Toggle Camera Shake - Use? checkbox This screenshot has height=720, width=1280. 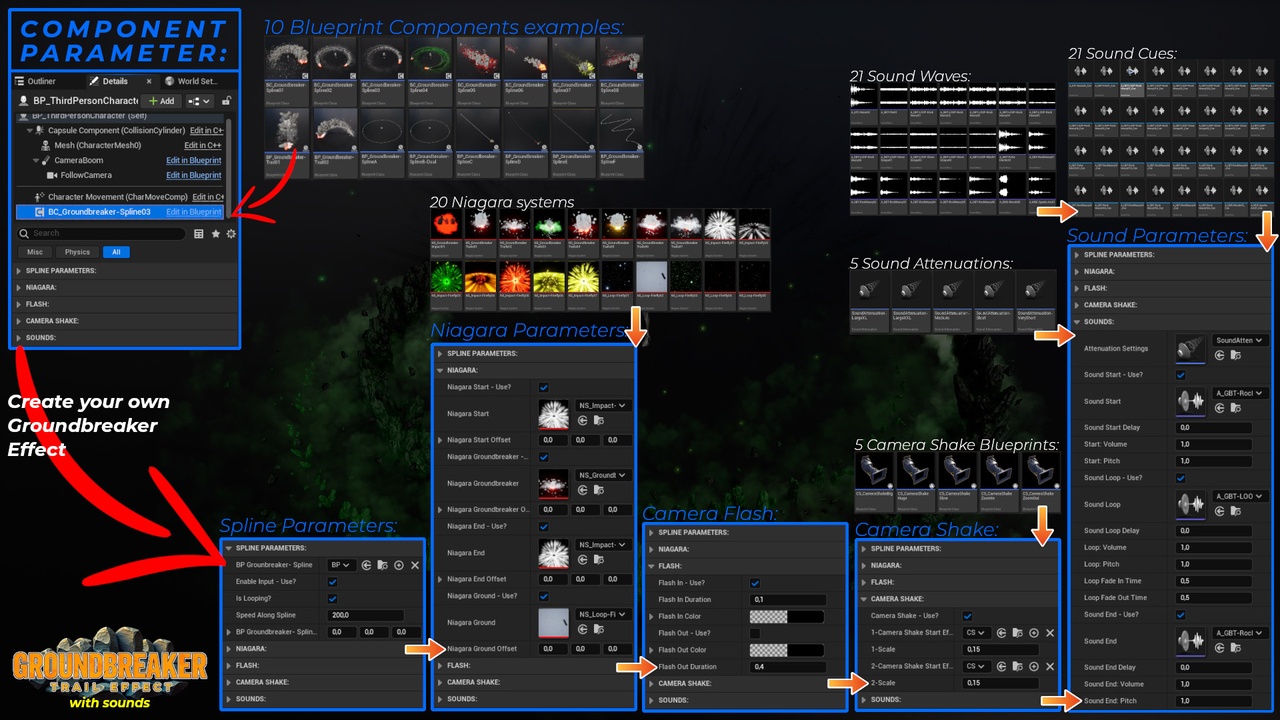[967, 616]
